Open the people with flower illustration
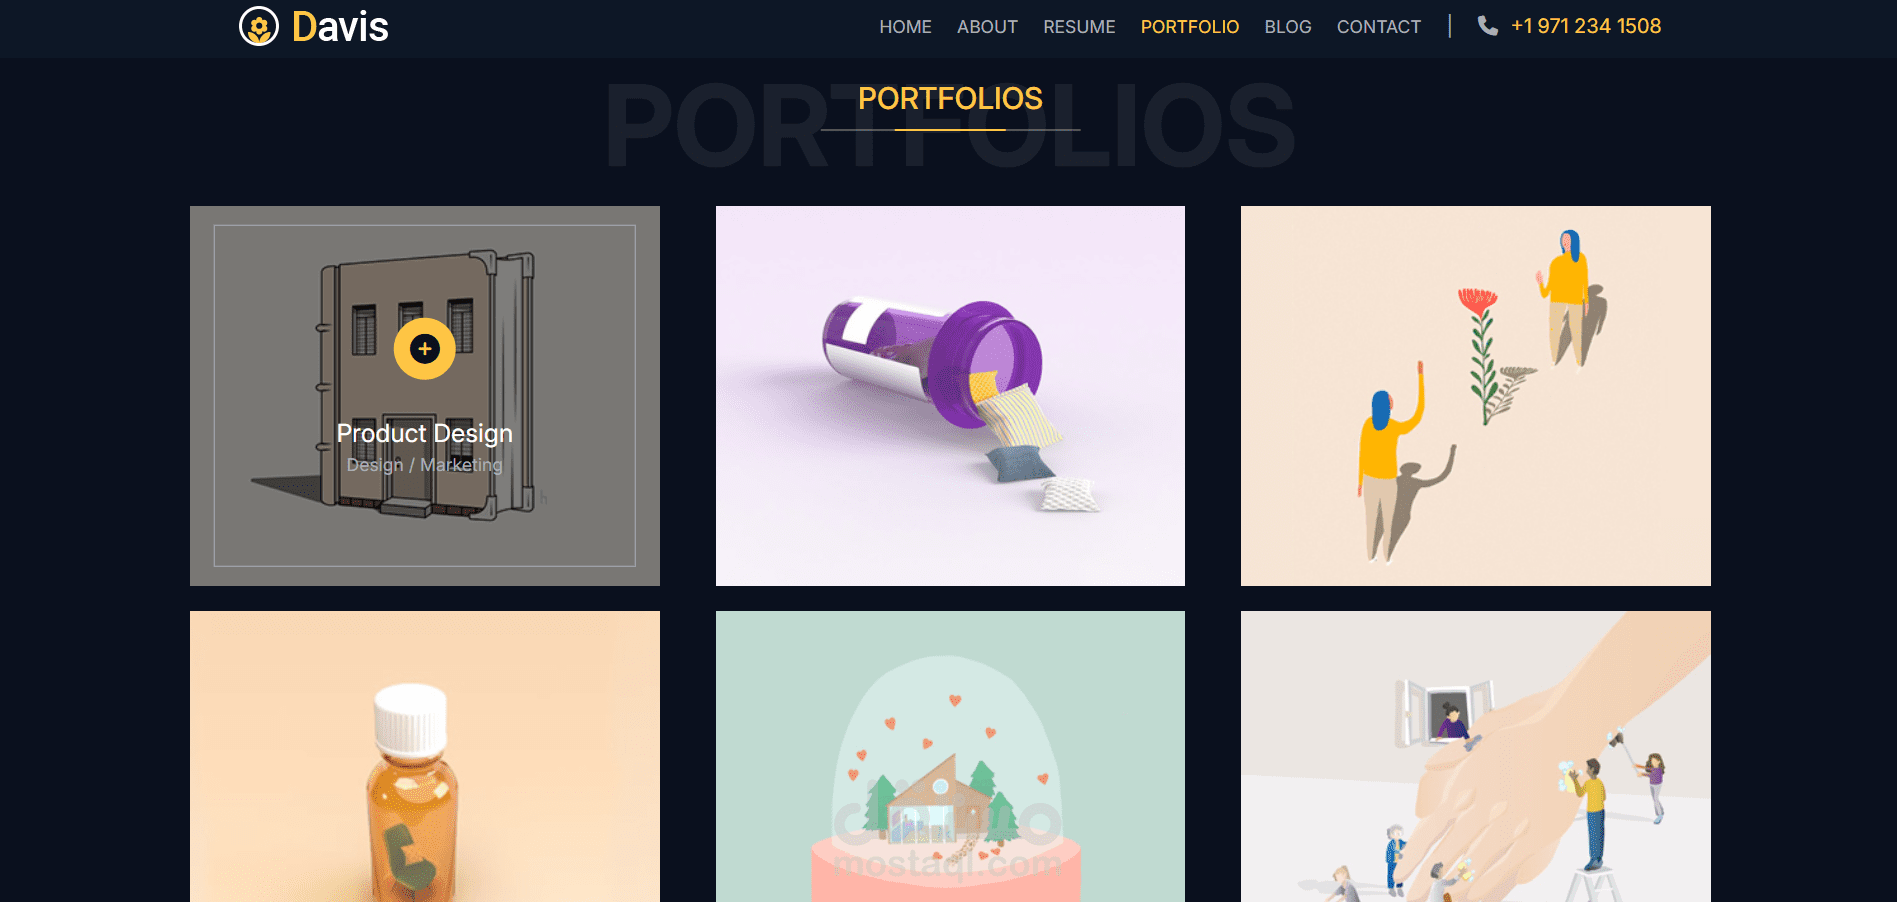 [1476, 396]
